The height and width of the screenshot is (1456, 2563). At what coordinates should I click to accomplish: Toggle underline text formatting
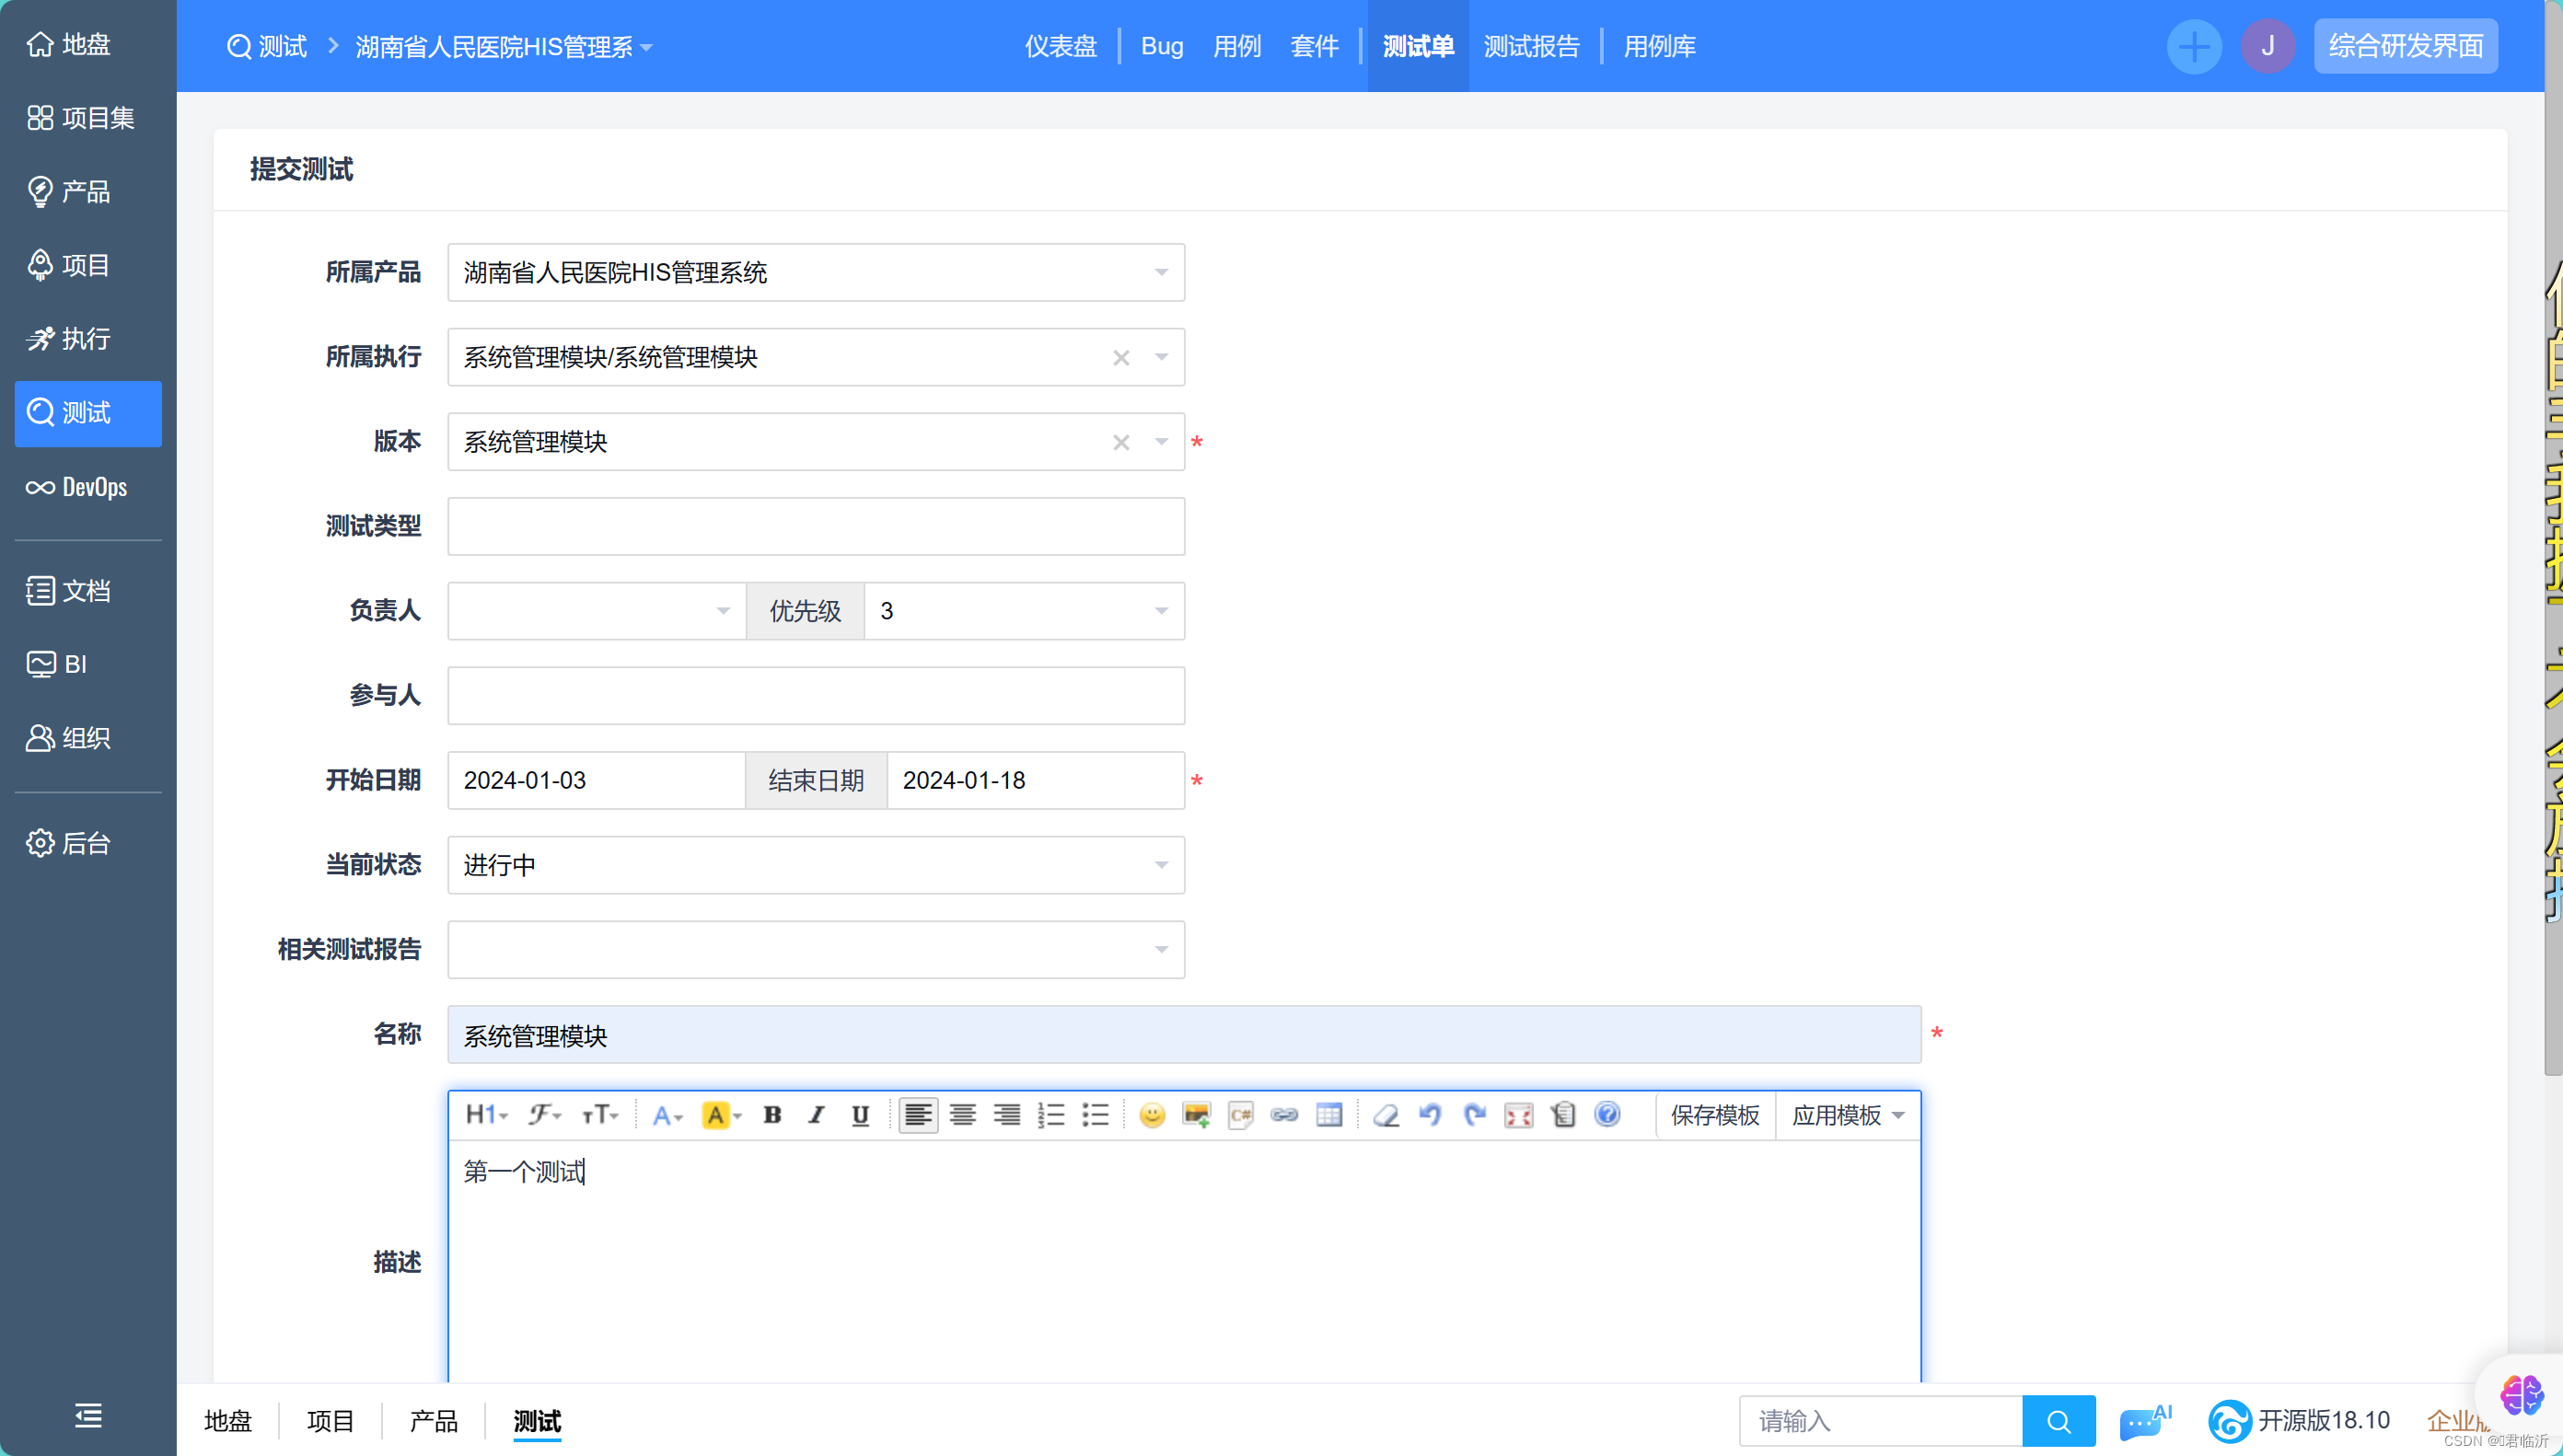click(860, 1115)
